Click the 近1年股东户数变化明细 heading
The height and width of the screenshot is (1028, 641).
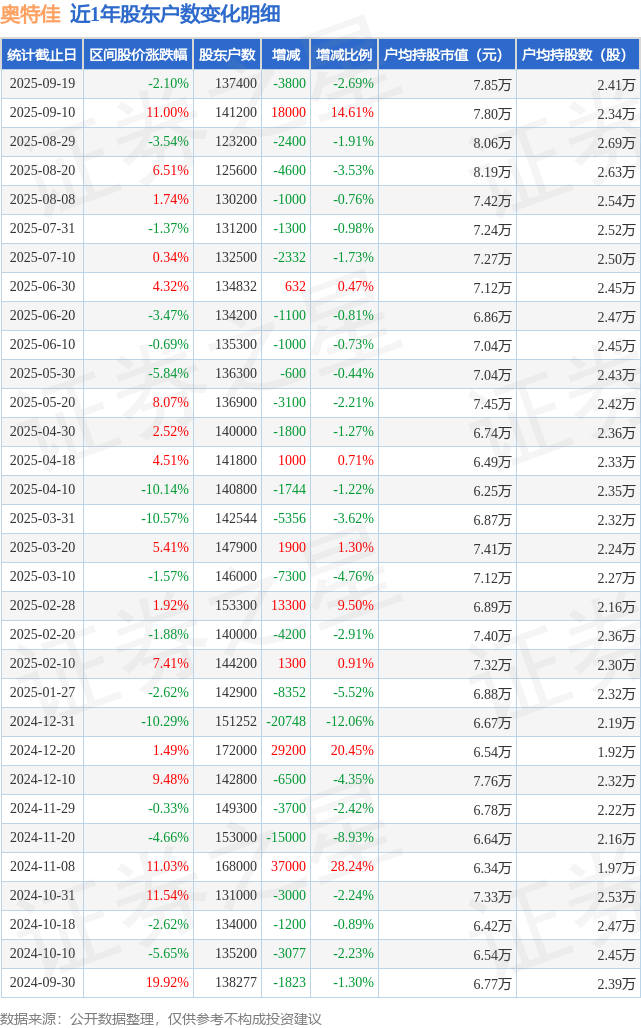point(175,14)
